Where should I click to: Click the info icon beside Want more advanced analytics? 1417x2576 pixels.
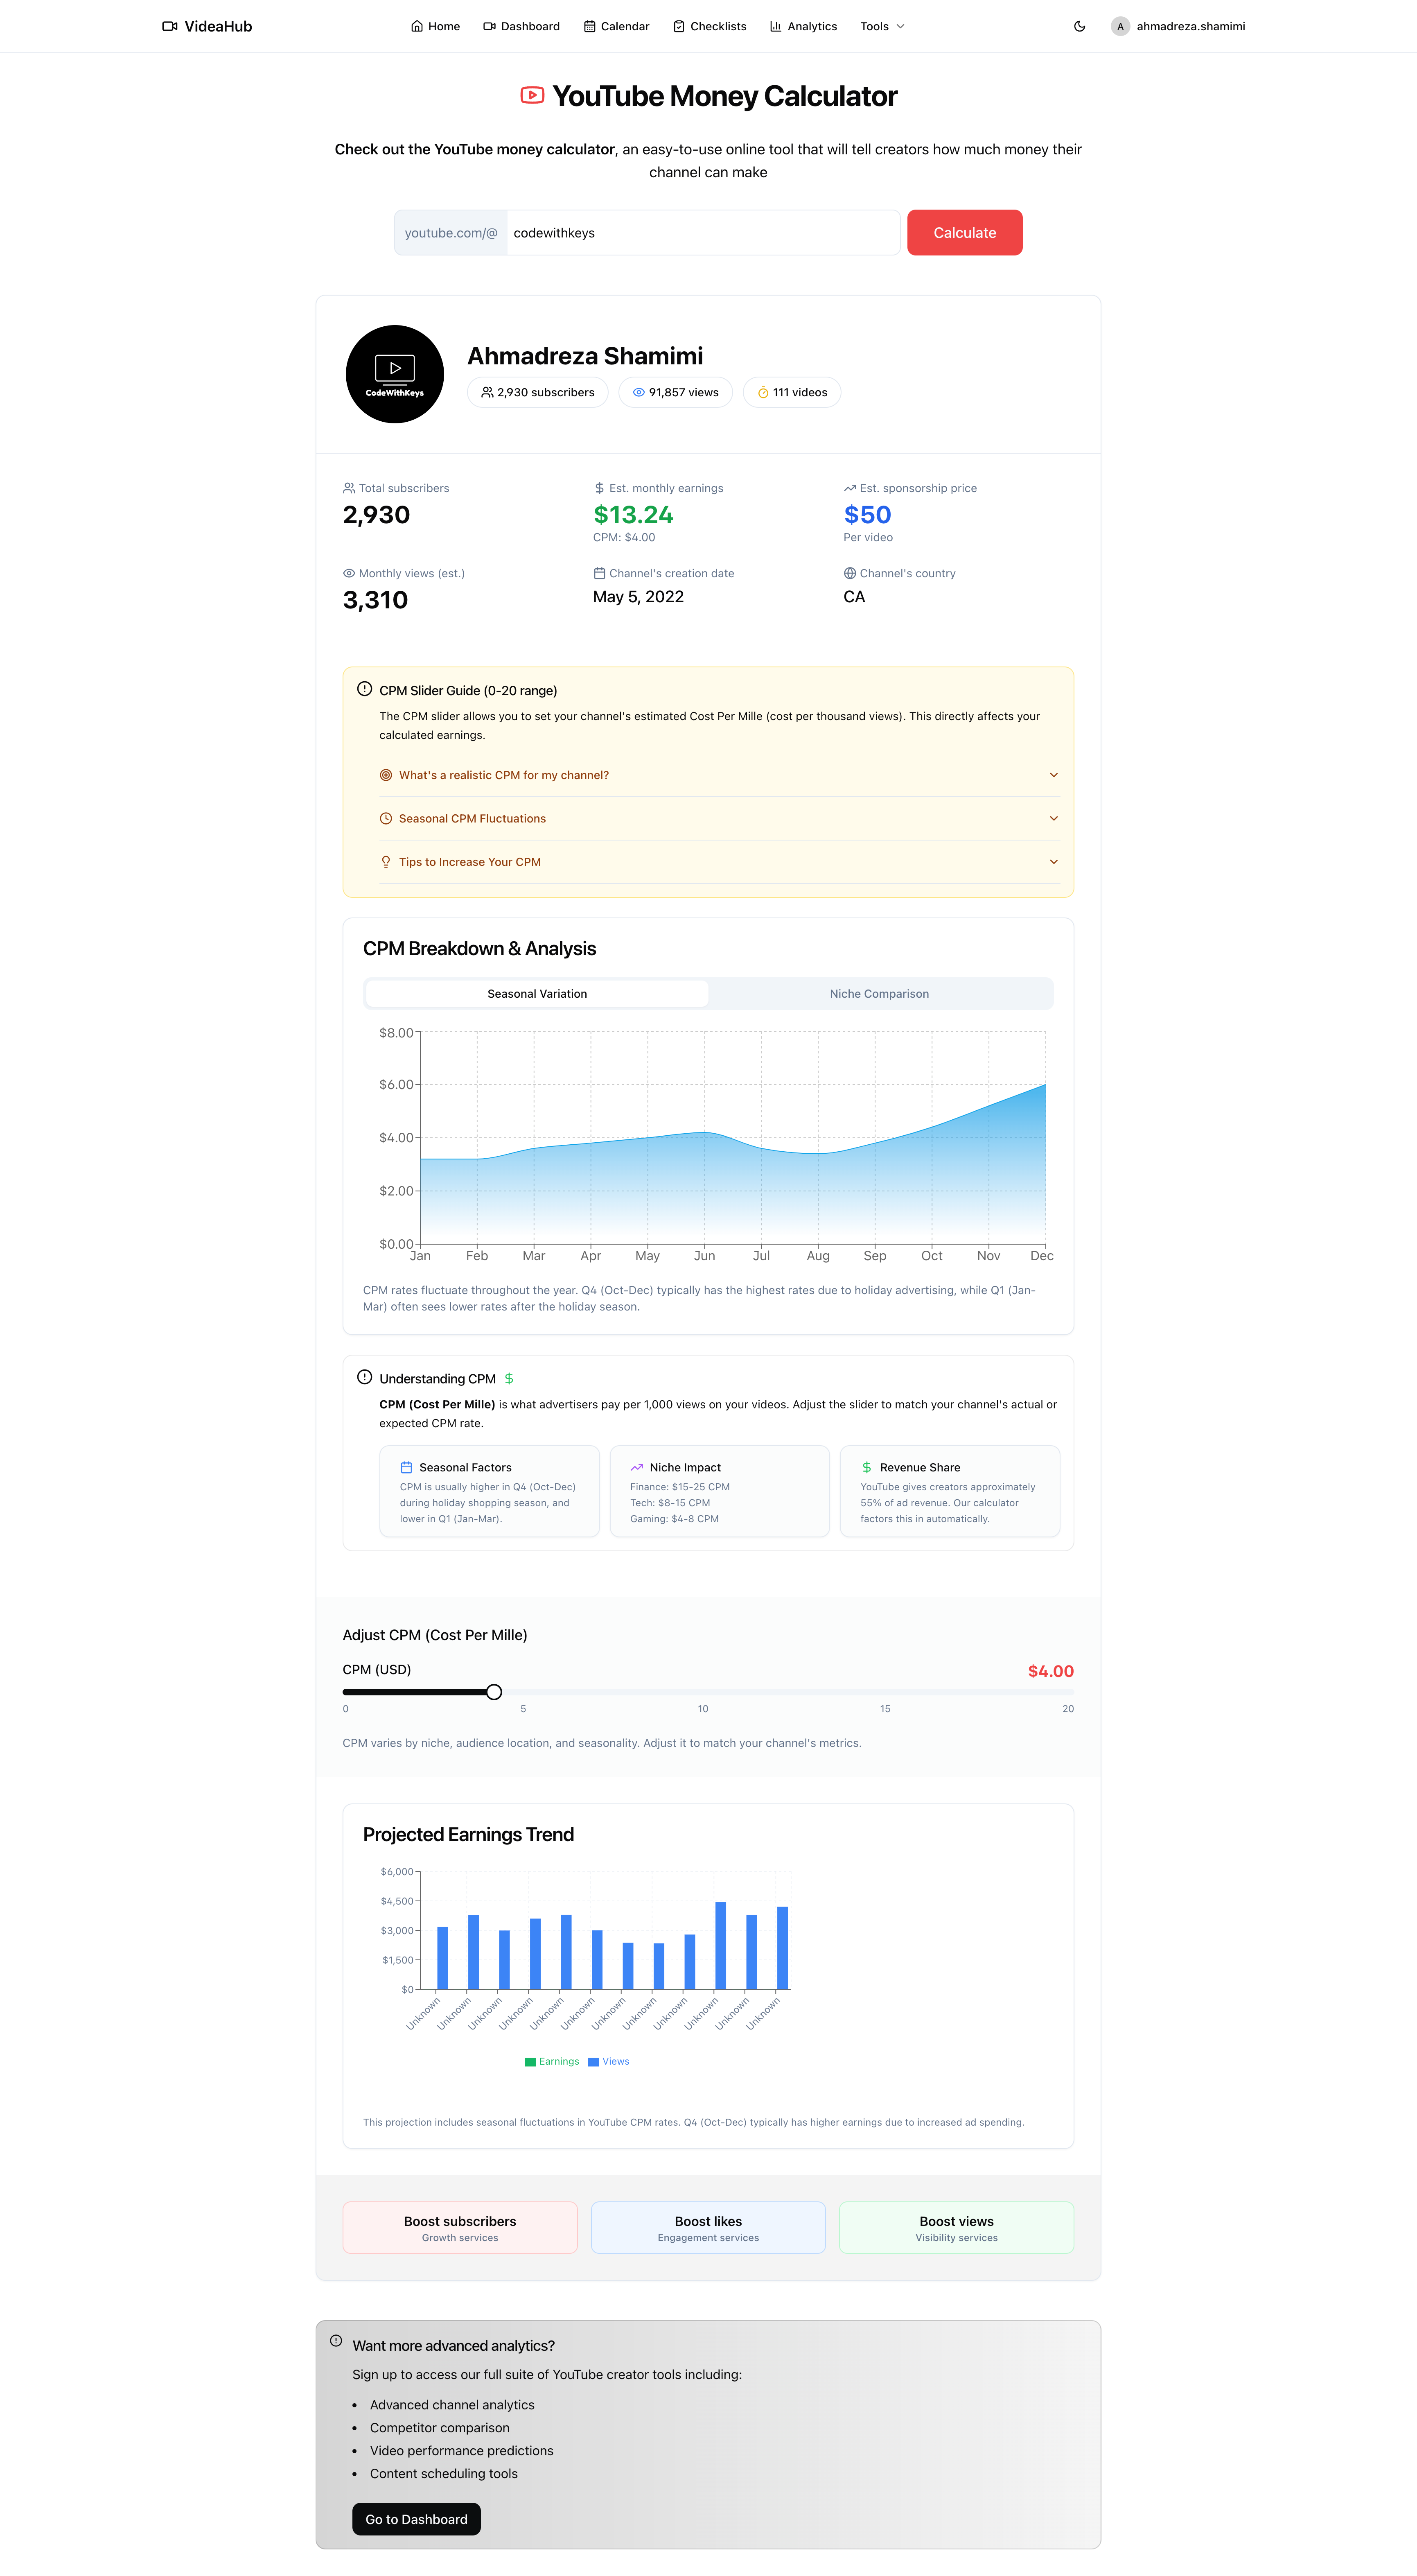[336, 2341]
